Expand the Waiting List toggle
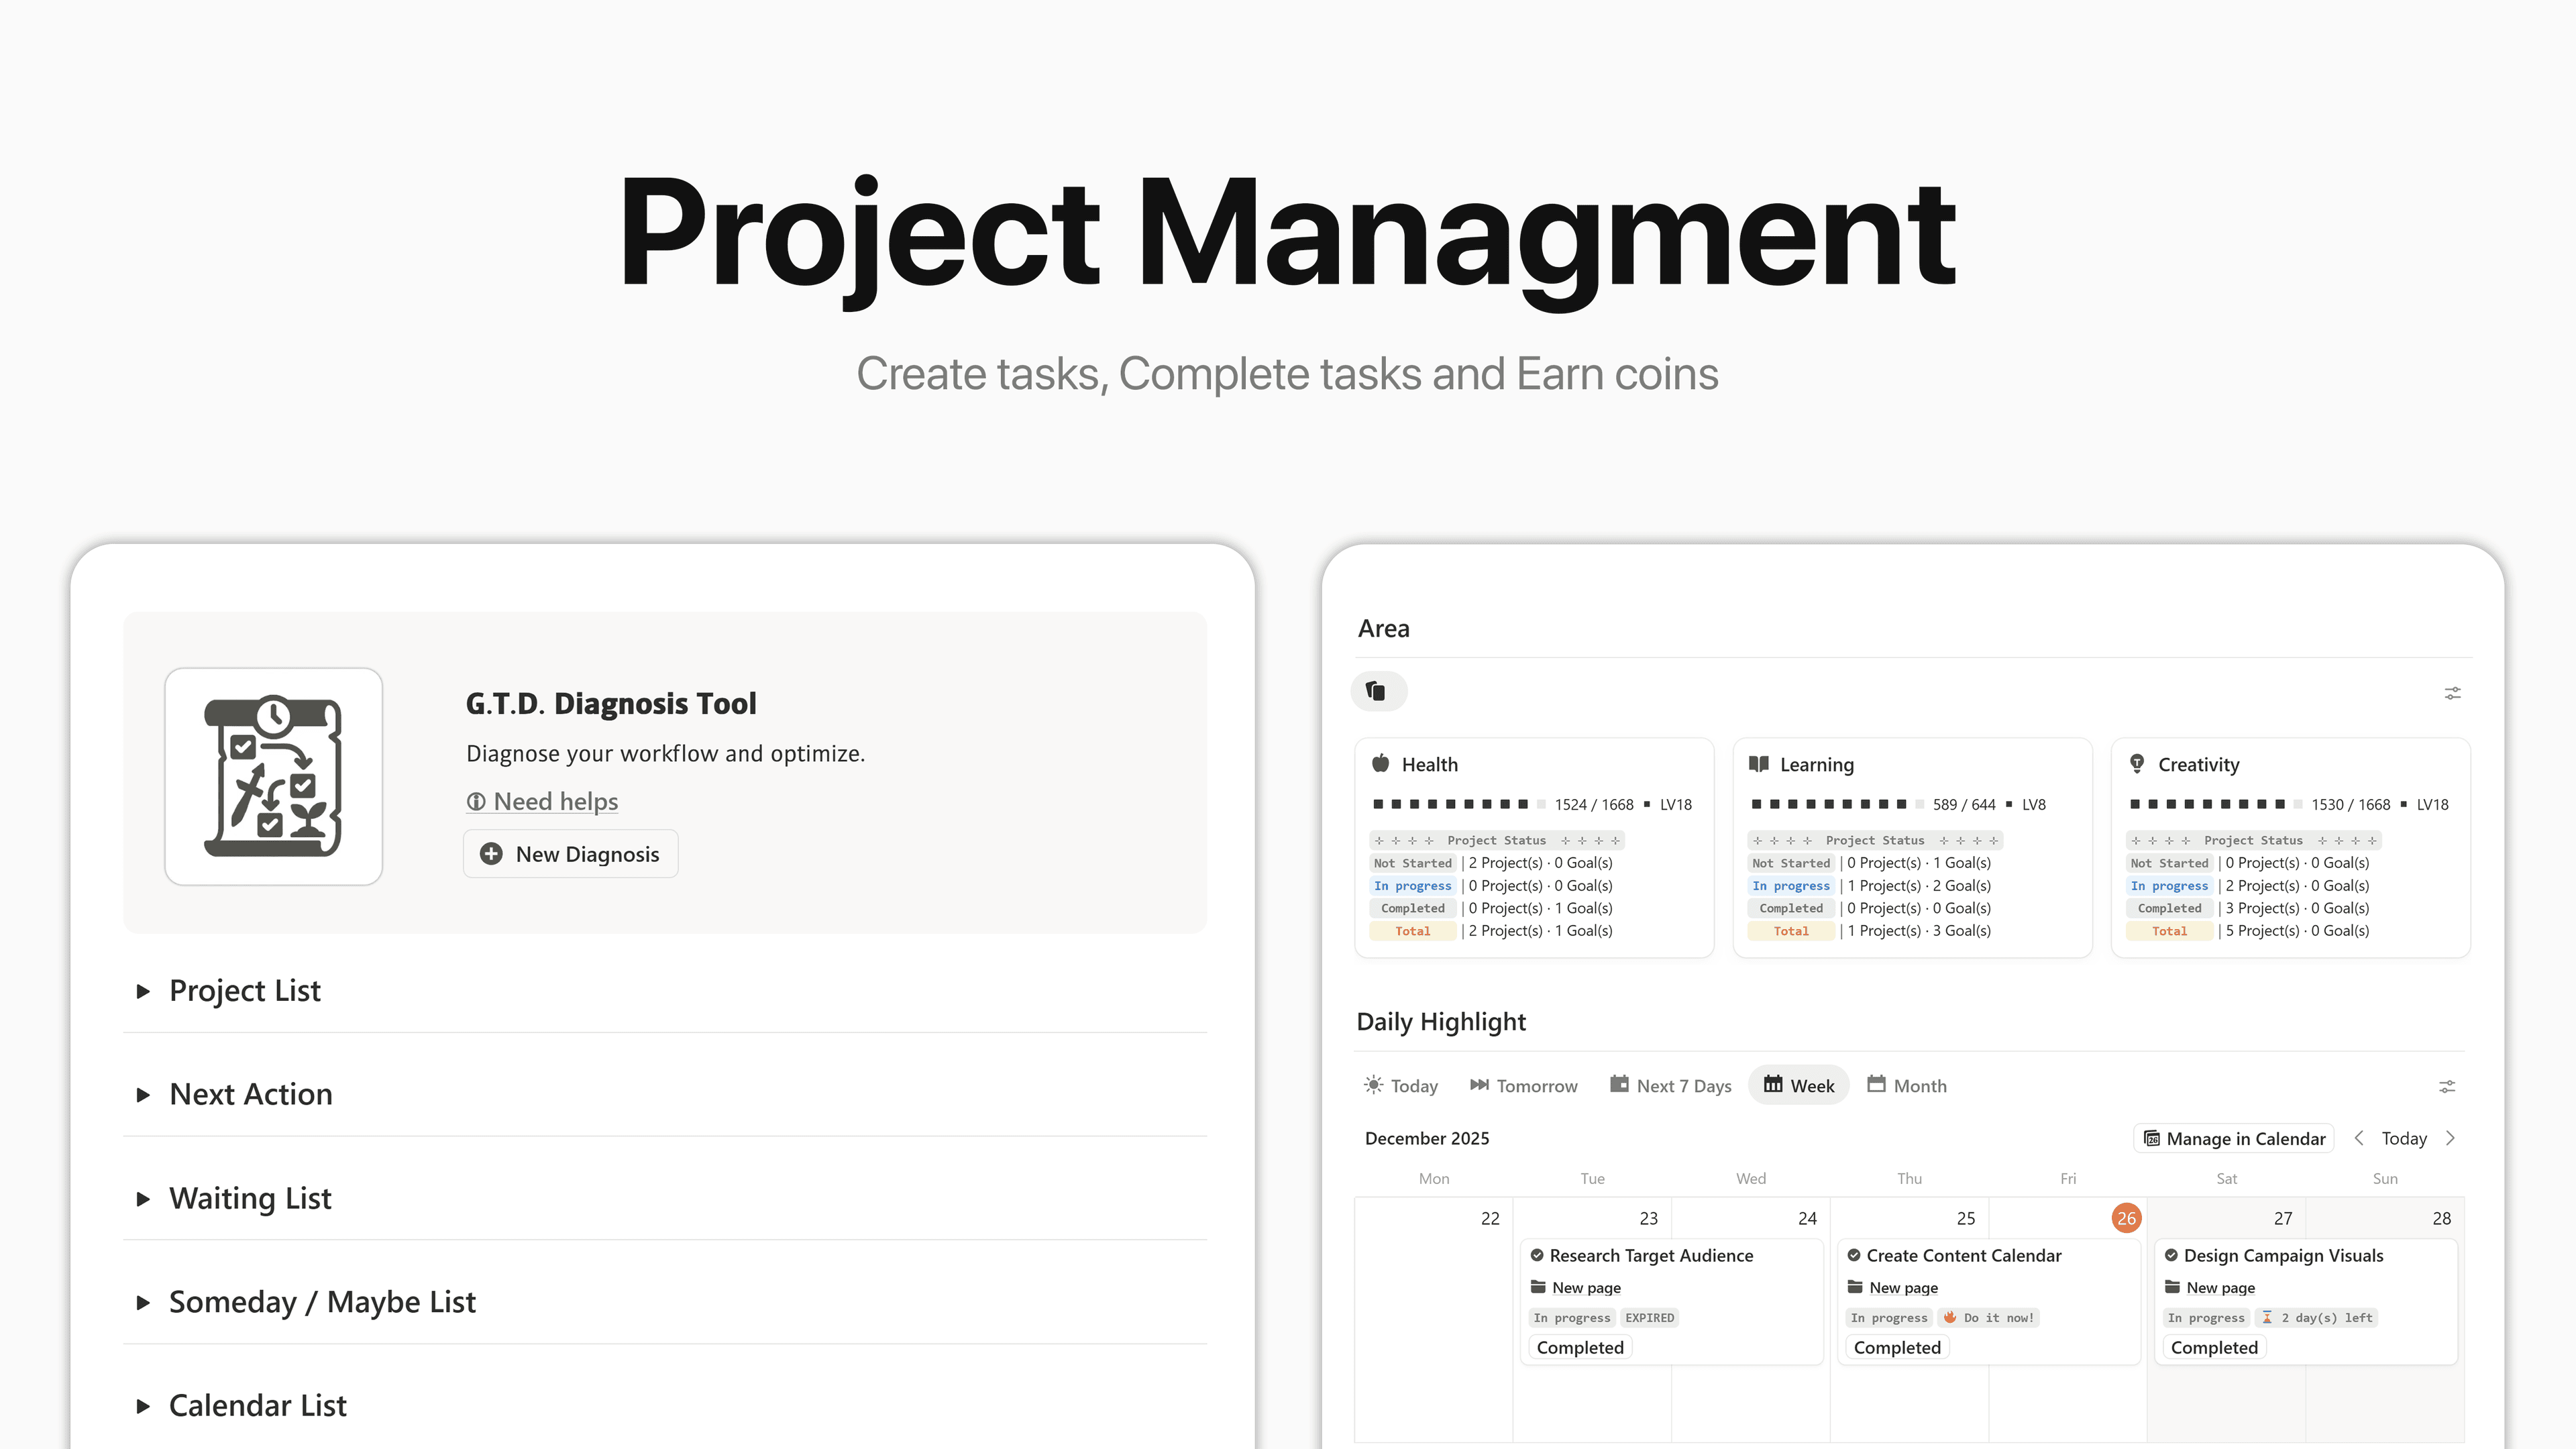Viewport: 2576px width, 1449px height. pyautogui.click(x=143, y=1199)
